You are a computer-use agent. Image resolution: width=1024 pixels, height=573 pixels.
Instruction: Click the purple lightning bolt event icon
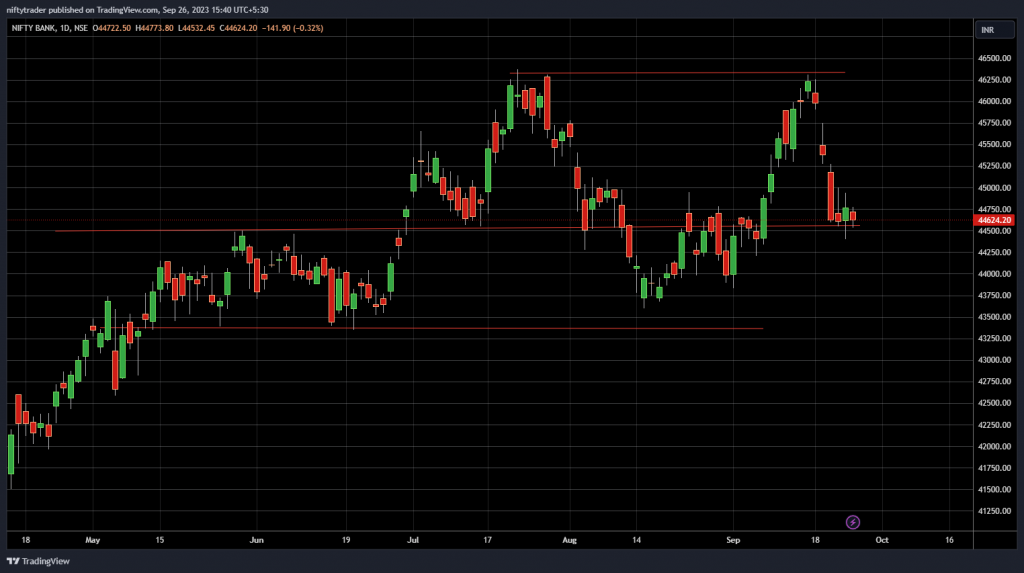pyautogui.click(x=852, y=522)
